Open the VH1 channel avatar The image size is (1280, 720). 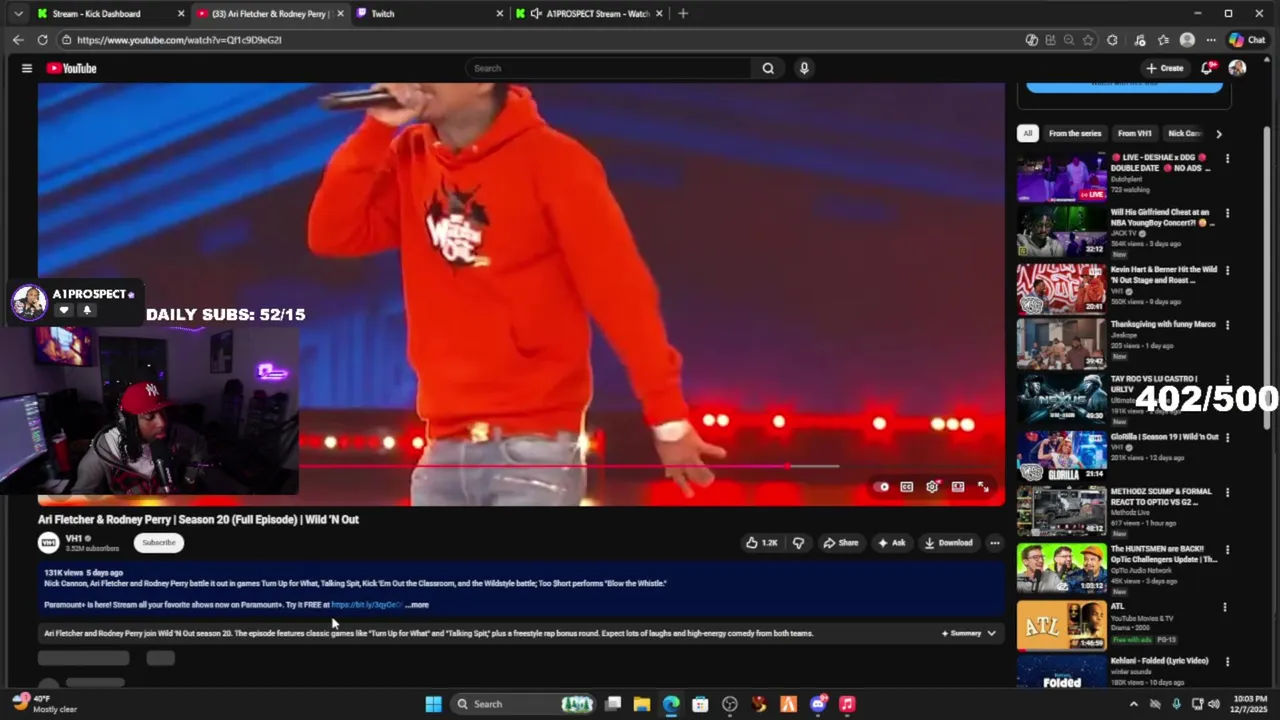(48, 543)
